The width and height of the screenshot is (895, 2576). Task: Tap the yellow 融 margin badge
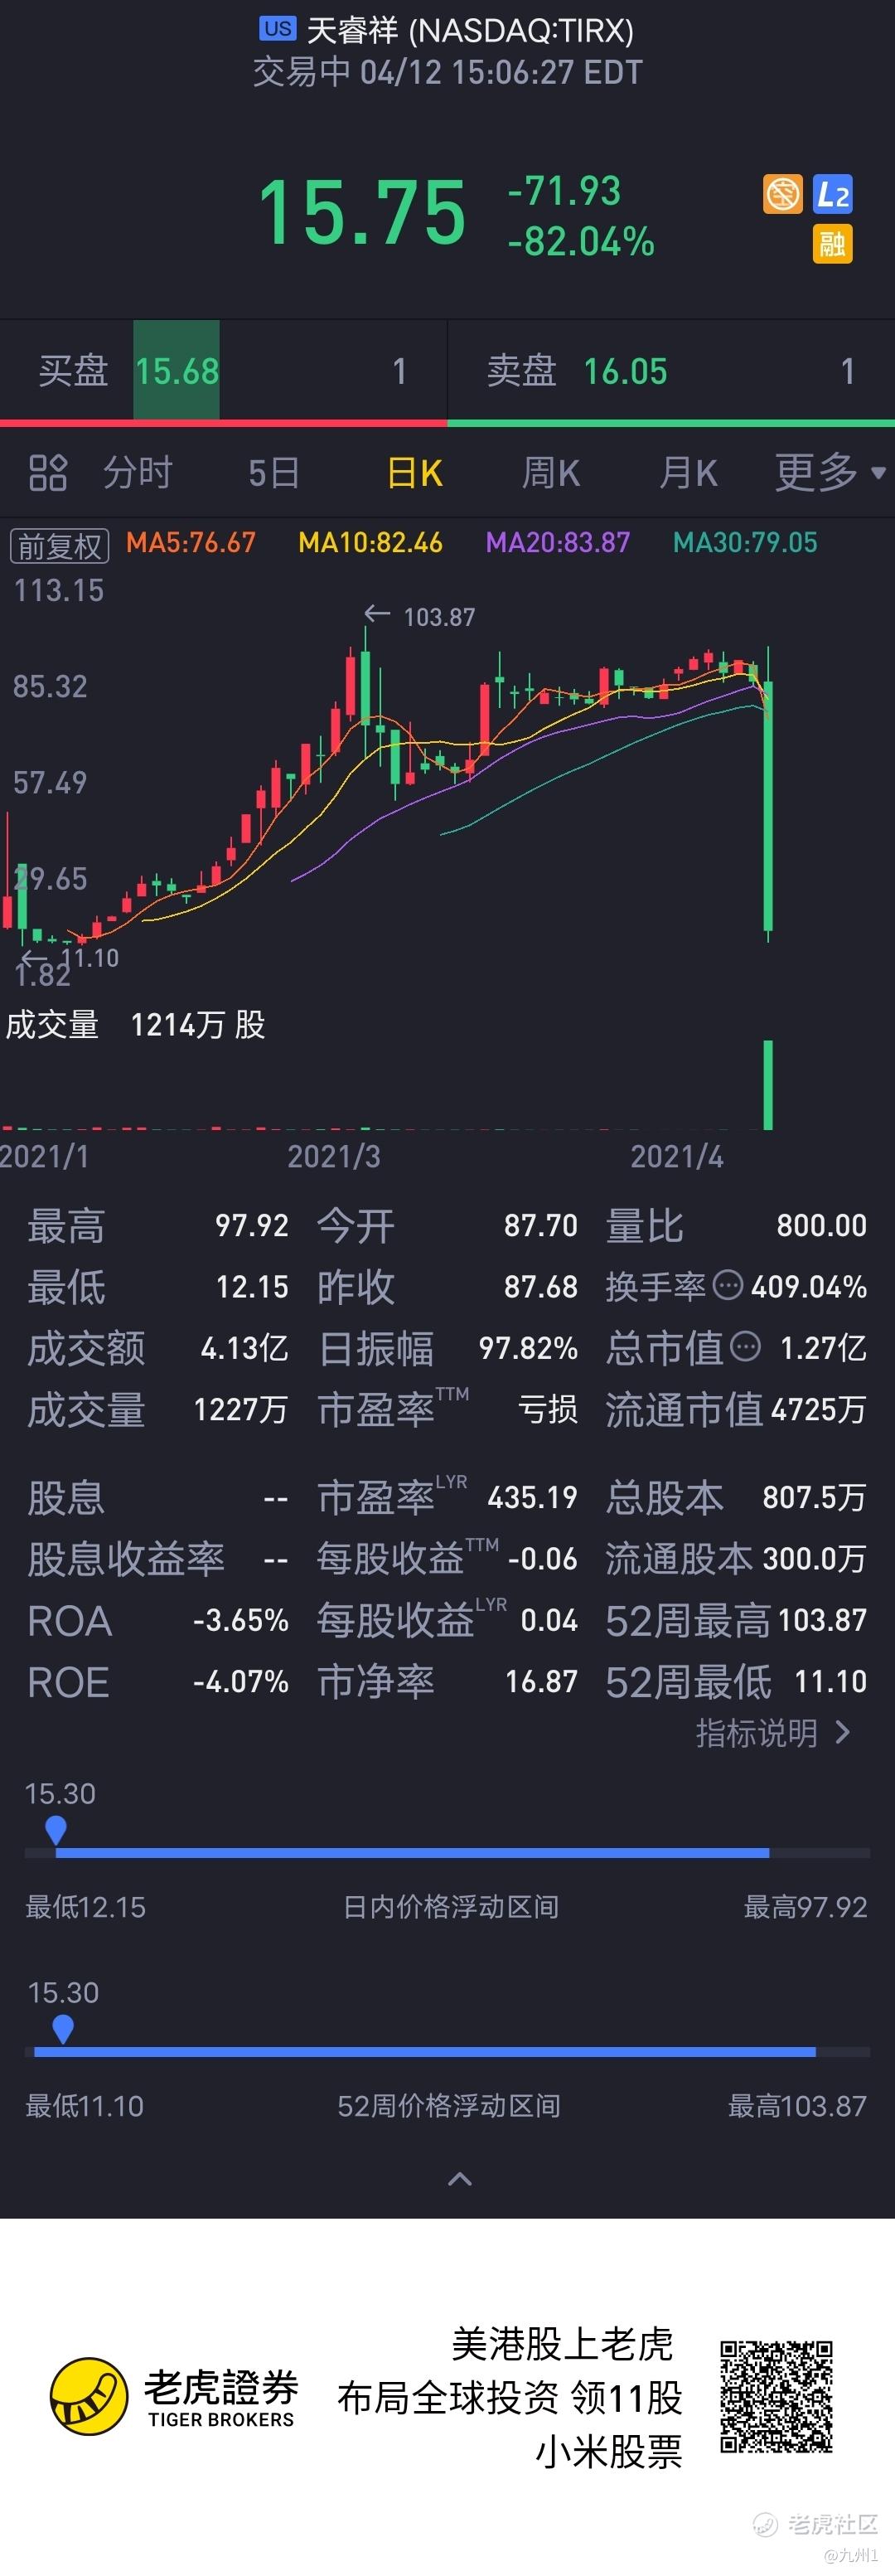tap(832, 244)
